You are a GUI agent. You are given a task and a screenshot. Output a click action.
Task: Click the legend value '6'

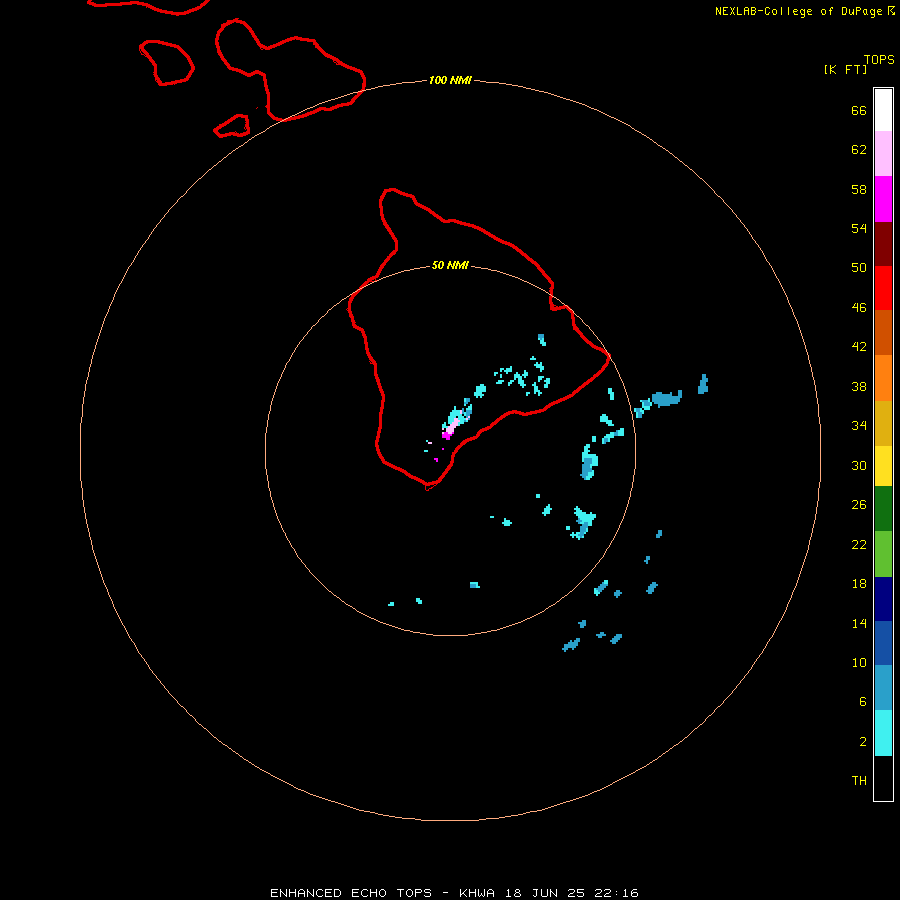[x=863, y=702]
